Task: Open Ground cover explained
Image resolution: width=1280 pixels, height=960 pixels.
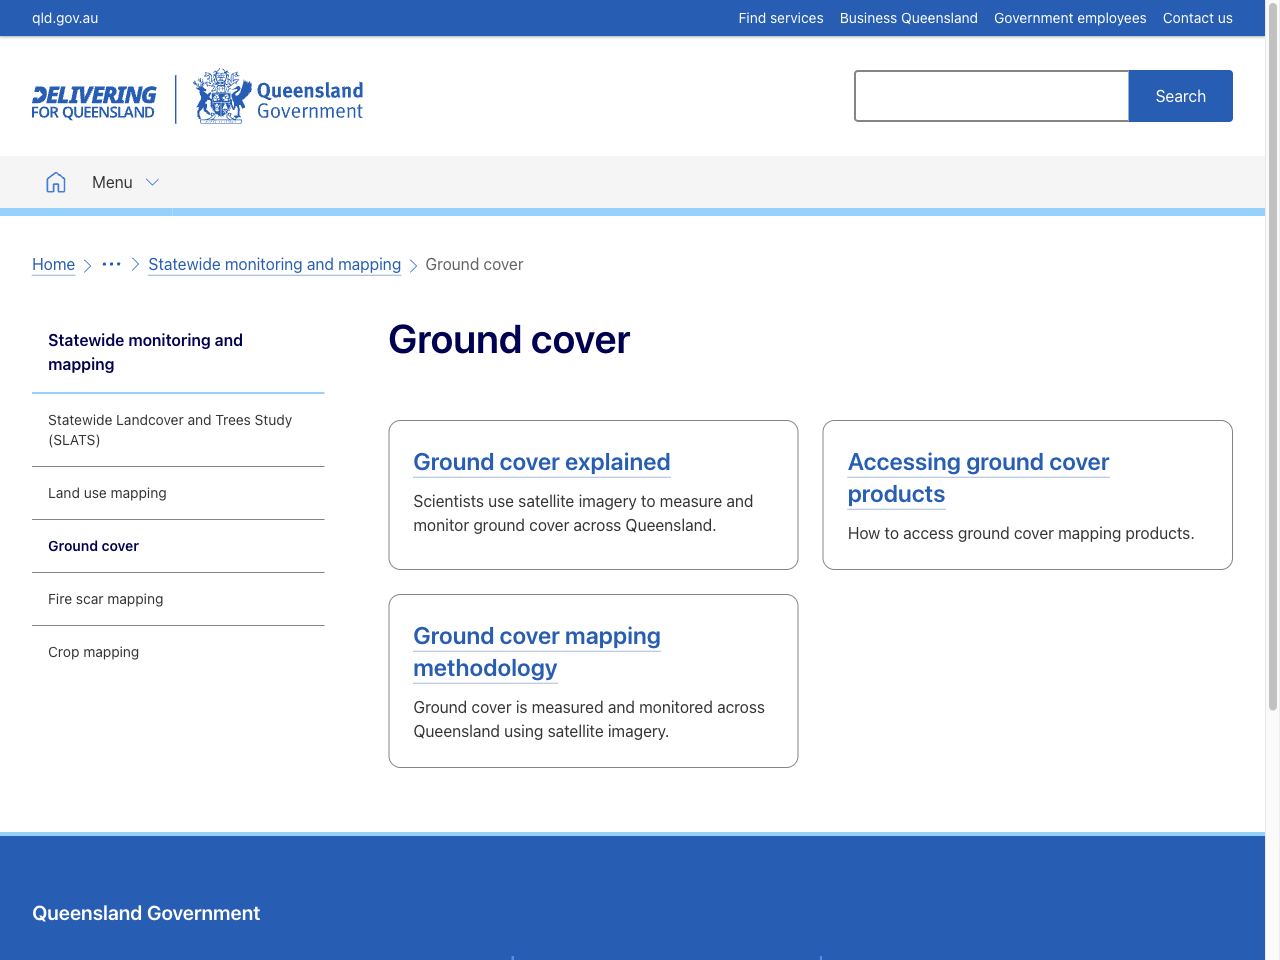Action: pyautogui.click(x=541, y=462)
